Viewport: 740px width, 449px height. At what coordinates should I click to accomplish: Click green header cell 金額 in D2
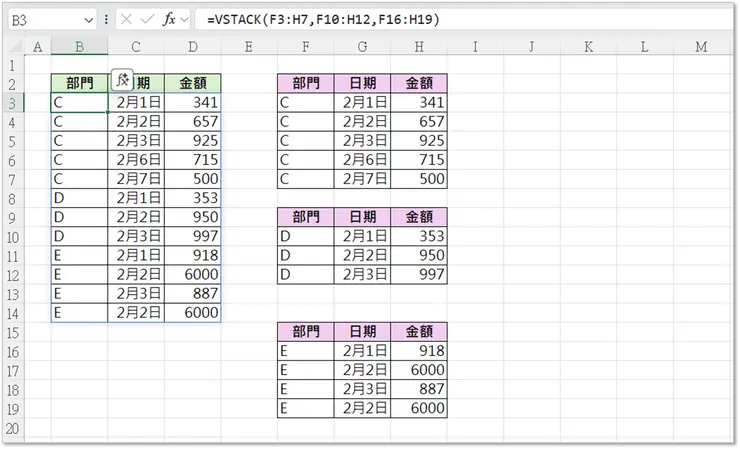point(193,84)
